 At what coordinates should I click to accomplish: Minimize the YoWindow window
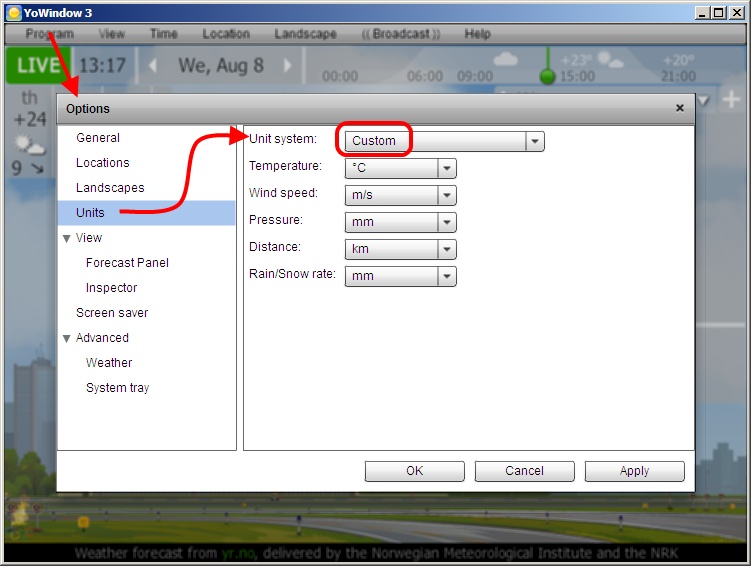(x=702, y=13)
